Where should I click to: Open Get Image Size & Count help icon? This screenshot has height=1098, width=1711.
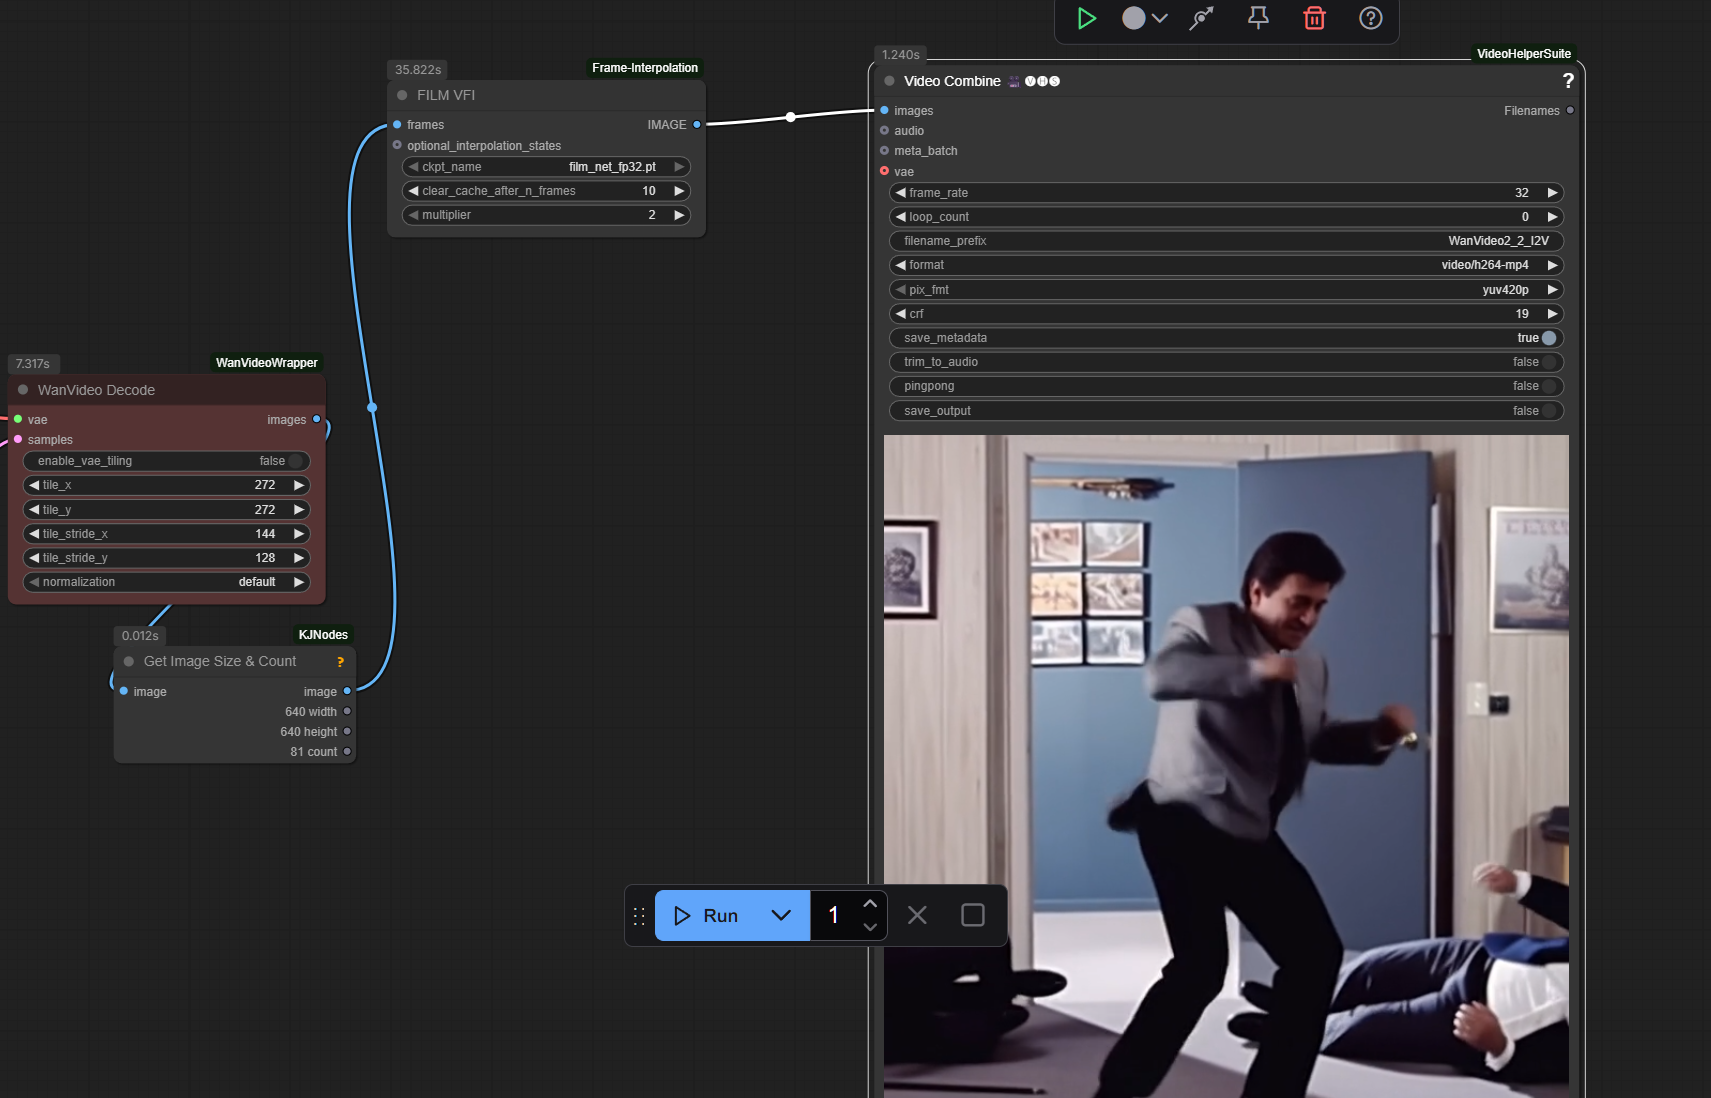[340, 662]
